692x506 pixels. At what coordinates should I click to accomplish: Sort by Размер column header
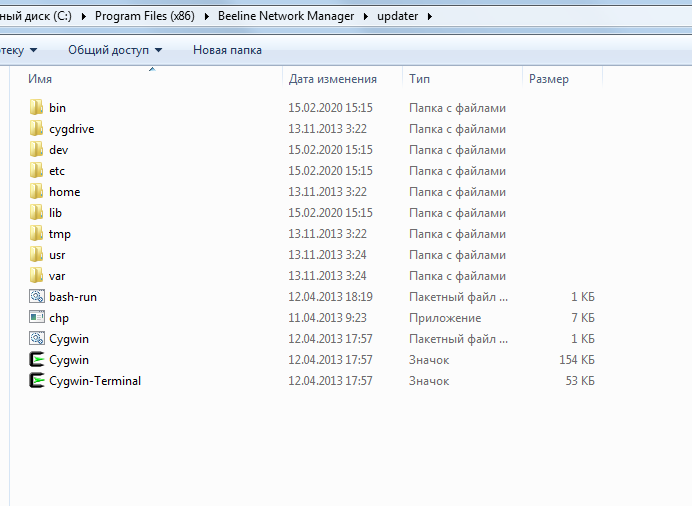click(549, 79)
